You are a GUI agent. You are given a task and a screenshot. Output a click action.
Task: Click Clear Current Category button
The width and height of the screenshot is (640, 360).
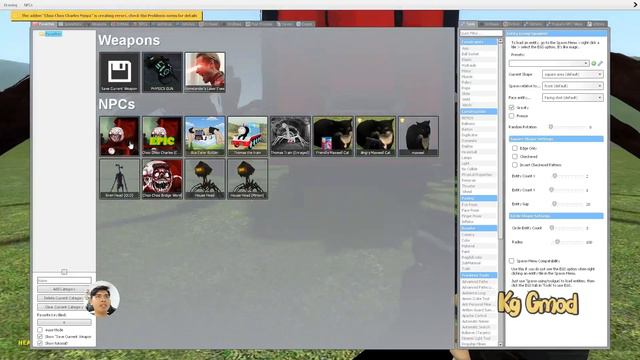(x=64, y=307)
